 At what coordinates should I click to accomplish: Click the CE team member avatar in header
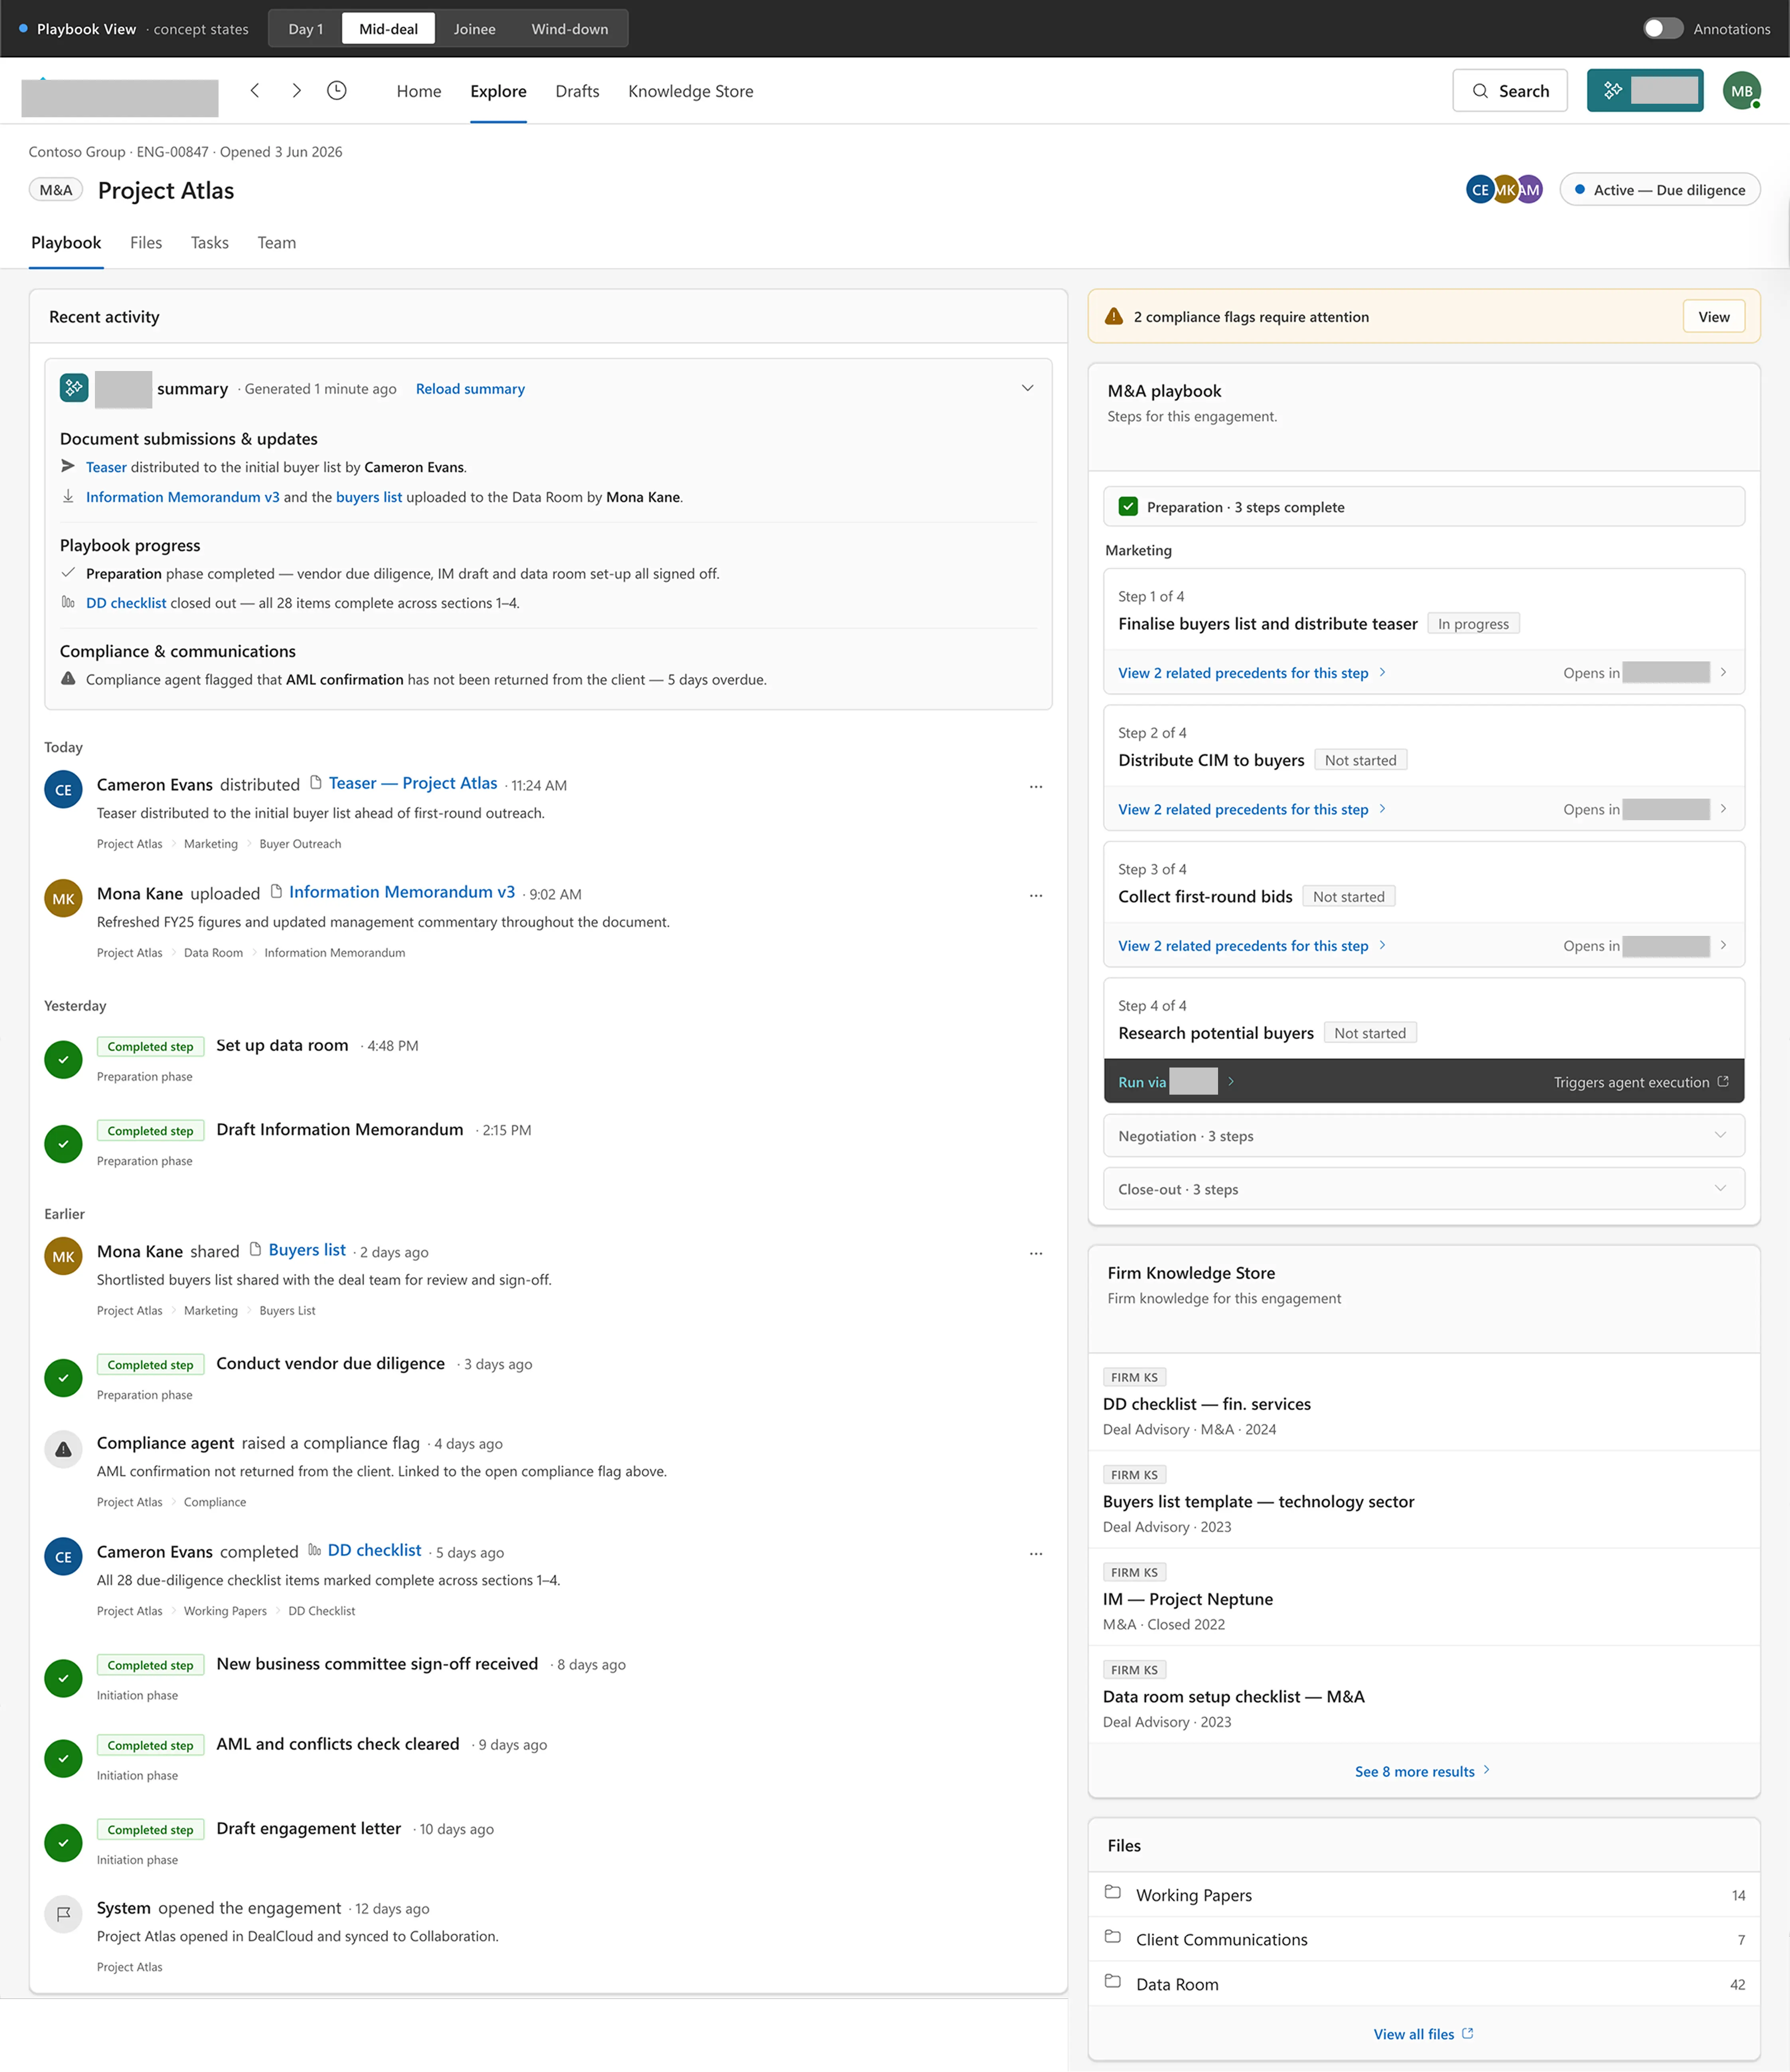tap(1480, 190)
